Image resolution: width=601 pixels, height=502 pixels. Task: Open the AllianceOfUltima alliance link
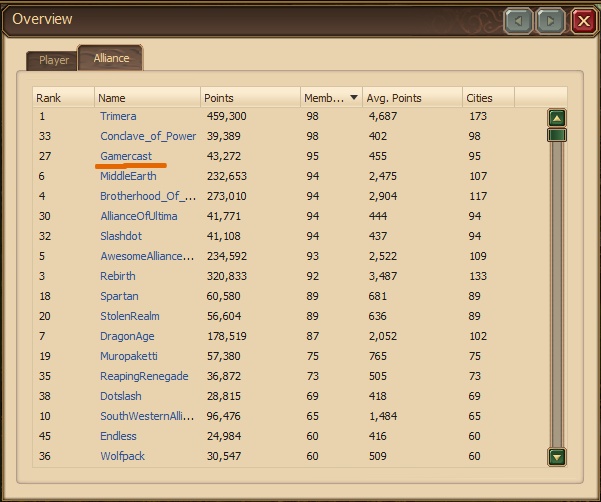139,216
